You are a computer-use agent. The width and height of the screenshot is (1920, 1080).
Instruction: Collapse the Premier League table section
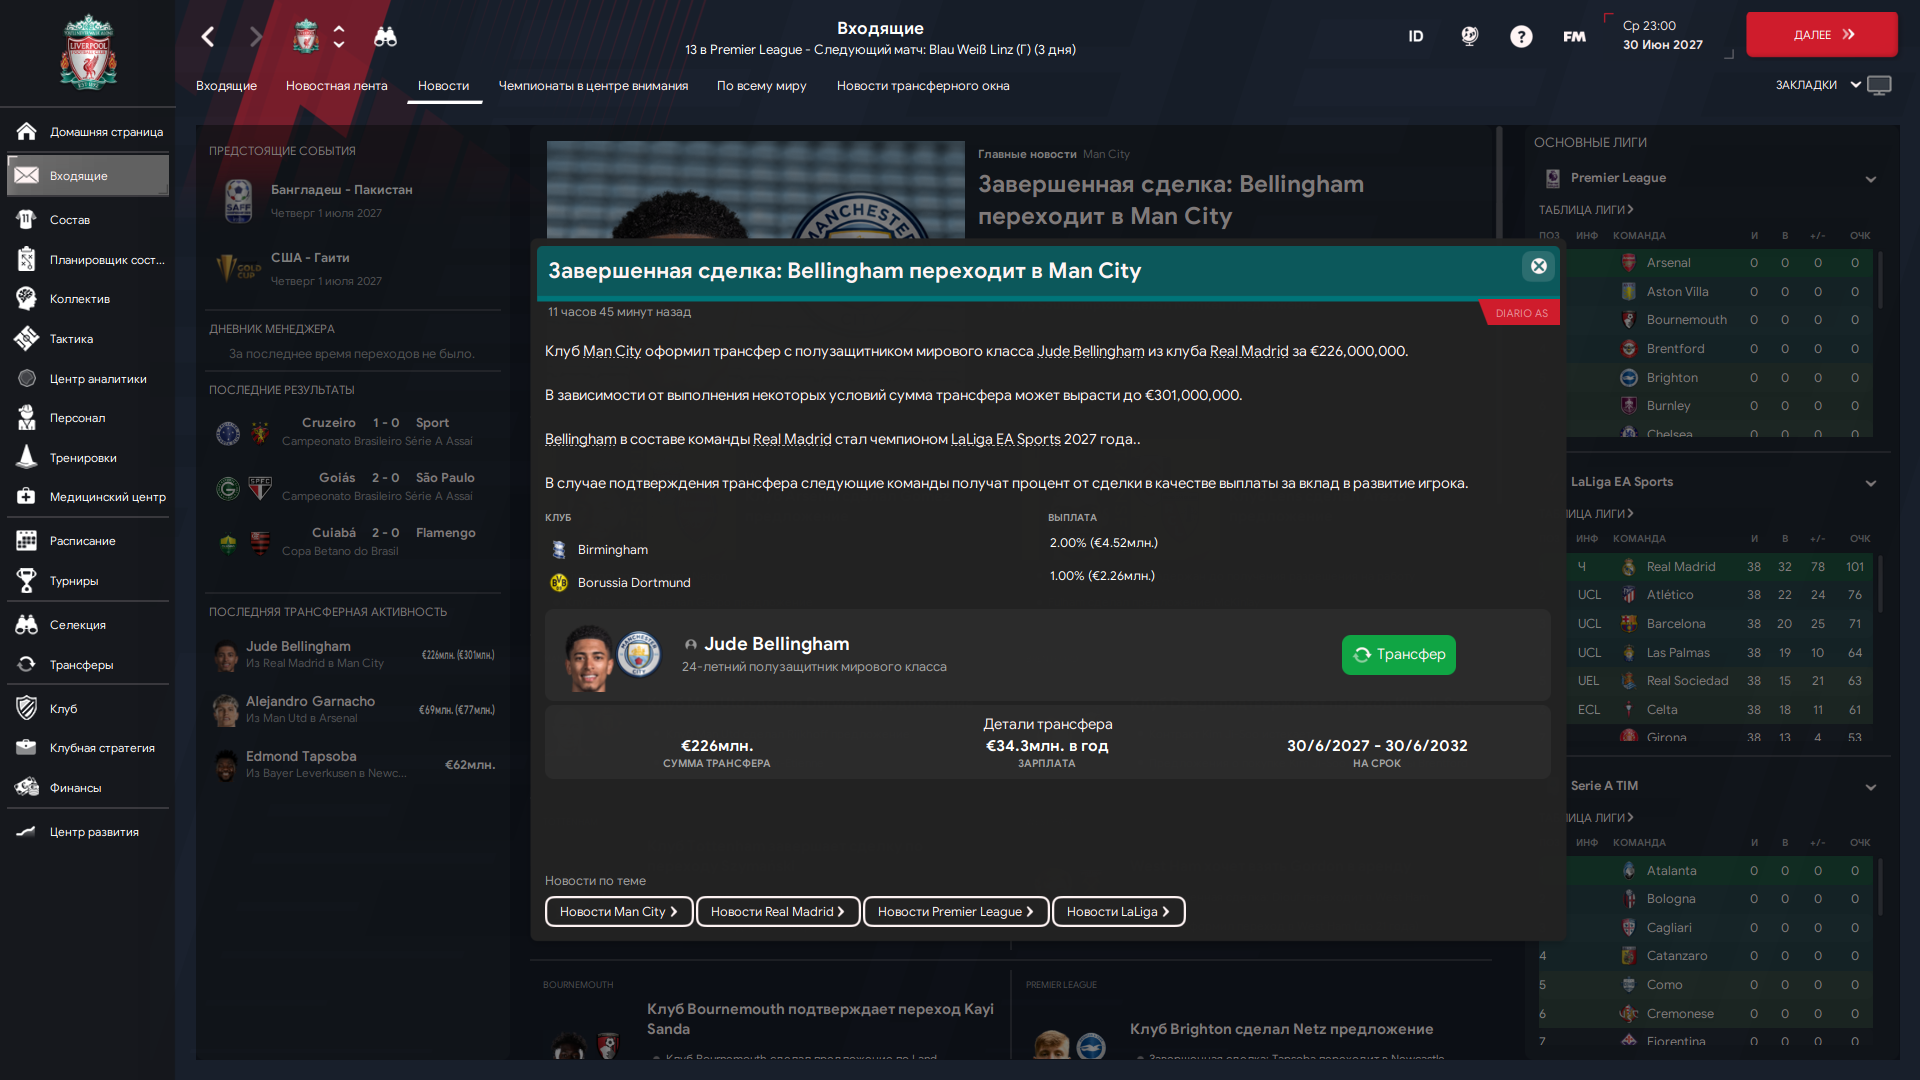click(1870, 179)
